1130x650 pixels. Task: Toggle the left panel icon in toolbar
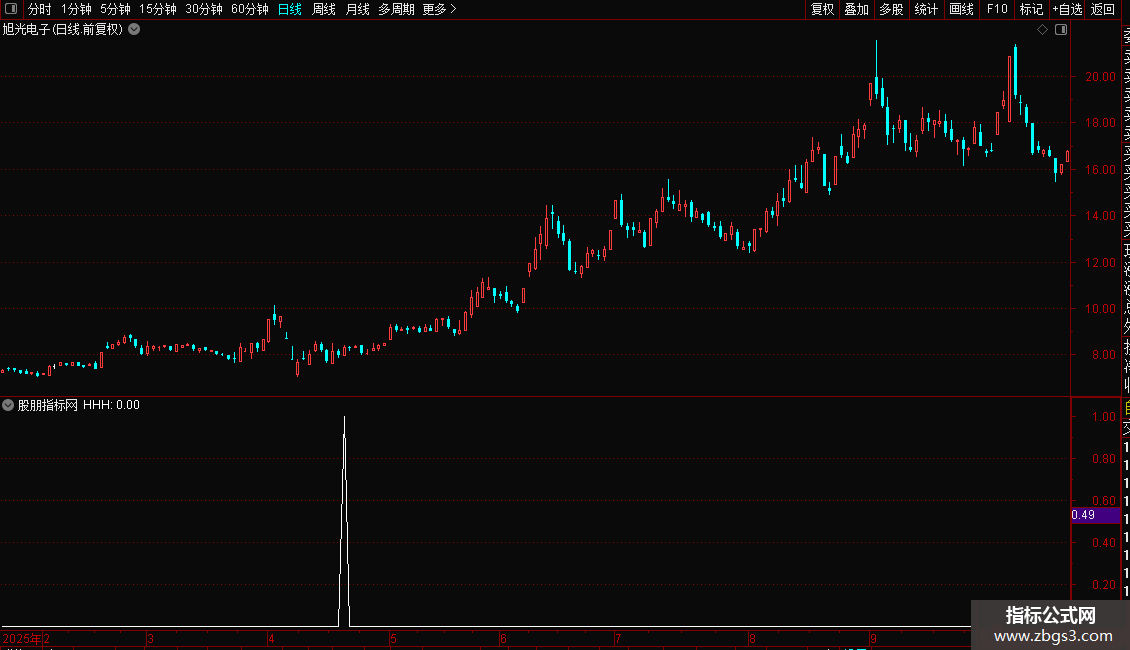11,9
